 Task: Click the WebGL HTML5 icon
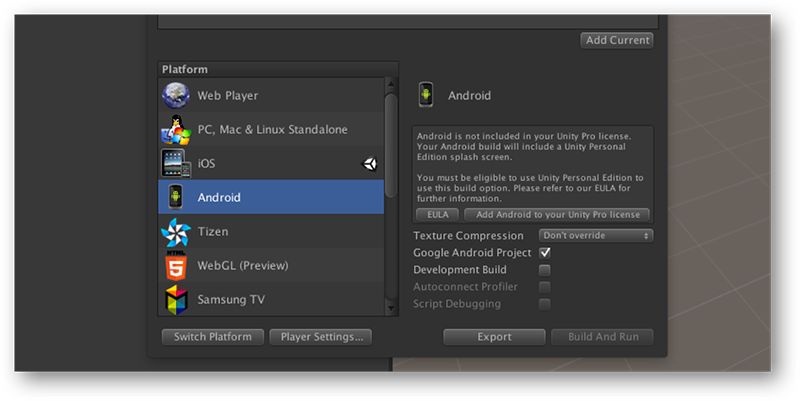point(176,265)
